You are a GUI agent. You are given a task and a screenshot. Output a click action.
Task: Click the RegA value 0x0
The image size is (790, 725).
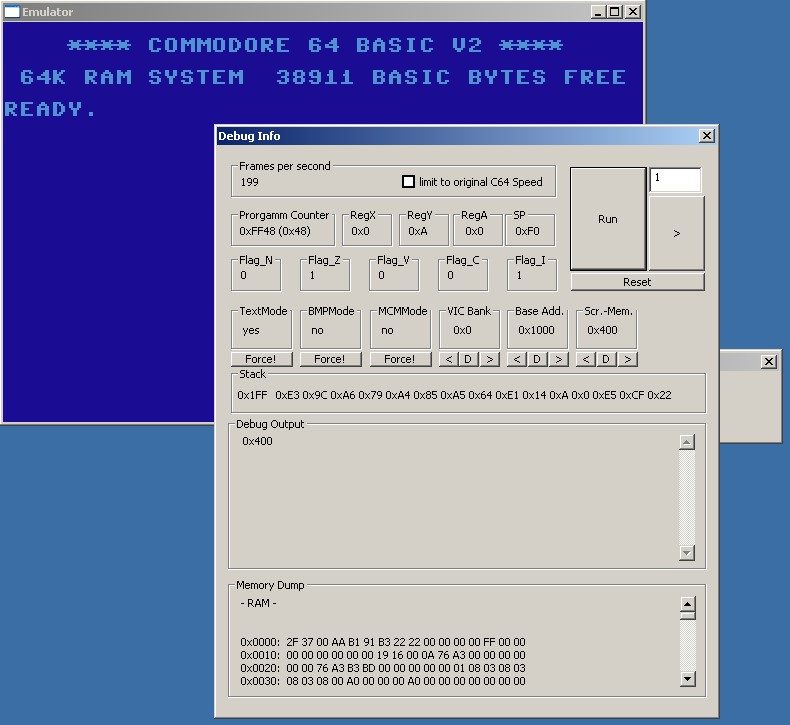point(474,231)
